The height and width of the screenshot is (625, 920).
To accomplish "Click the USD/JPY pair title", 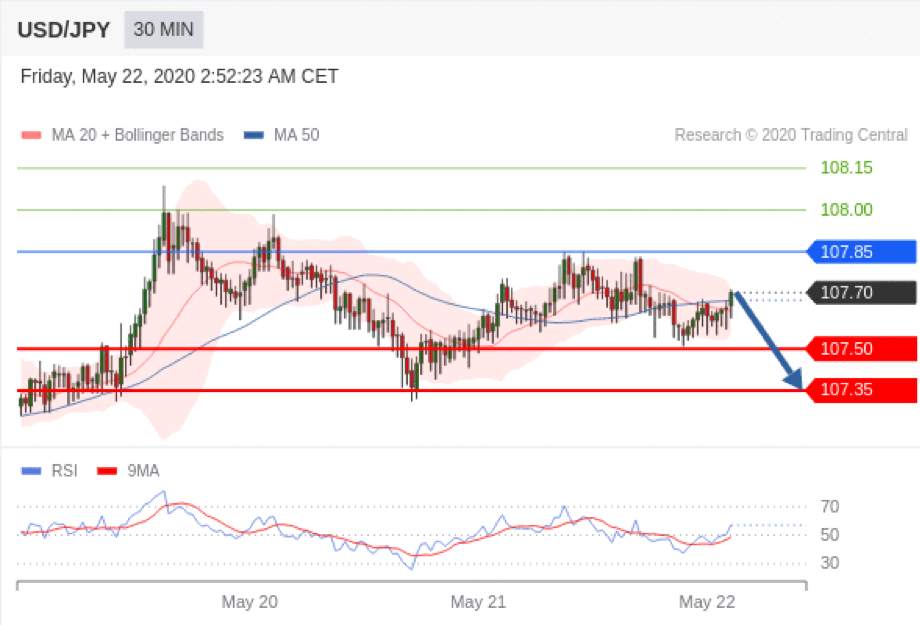I will click(63, 30).
